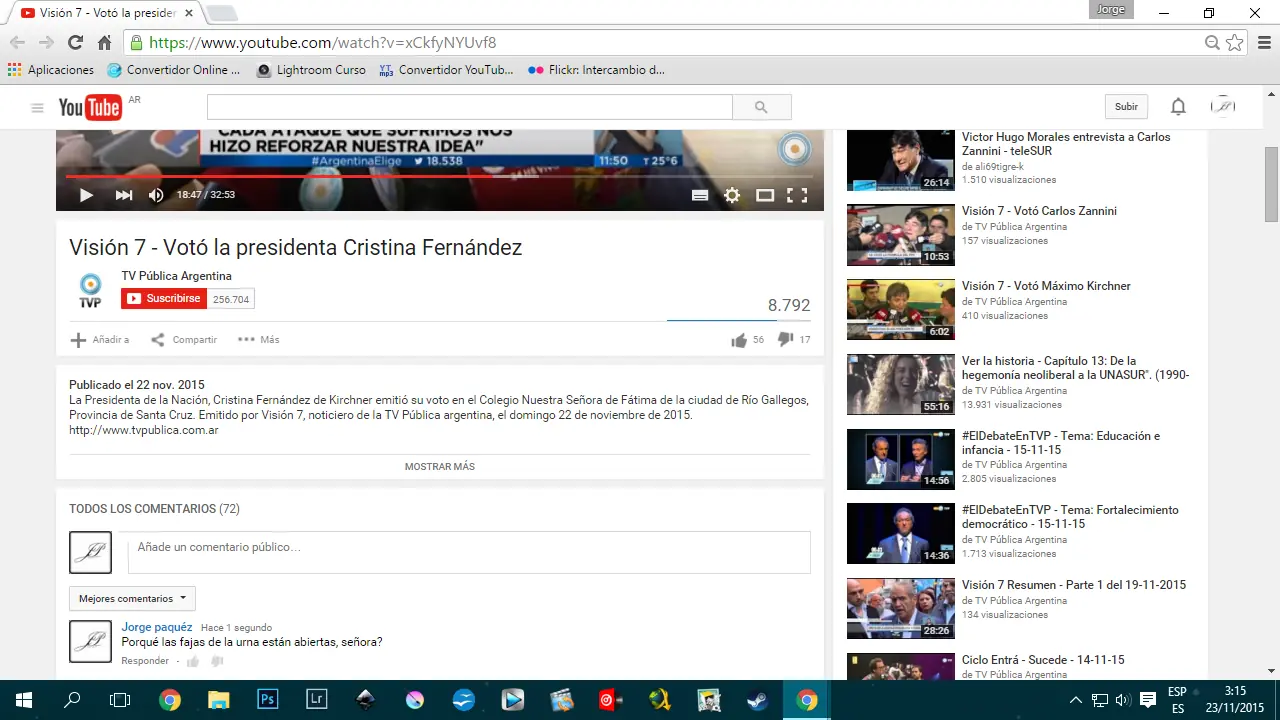Image resolution: width=1280 pixels, height=720 pixels.
Task: Open Flickr Intercambio bookmark
Action: point(597,70)
